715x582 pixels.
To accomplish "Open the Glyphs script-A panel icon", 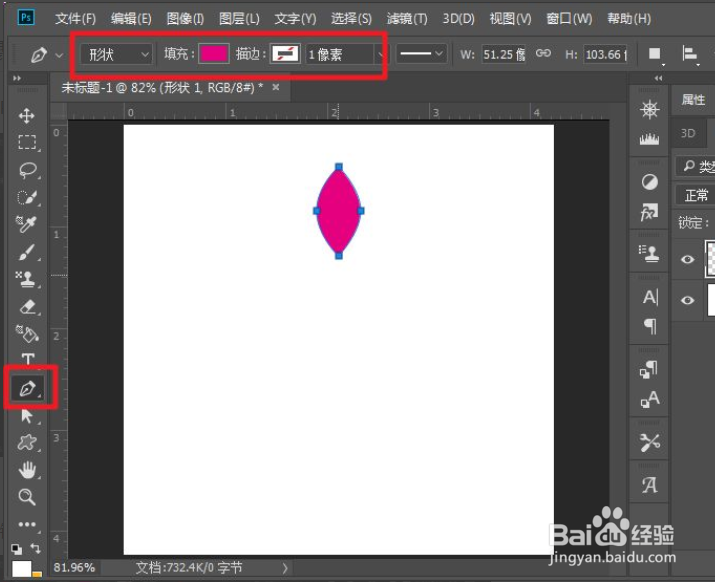I will pos(650,485).
